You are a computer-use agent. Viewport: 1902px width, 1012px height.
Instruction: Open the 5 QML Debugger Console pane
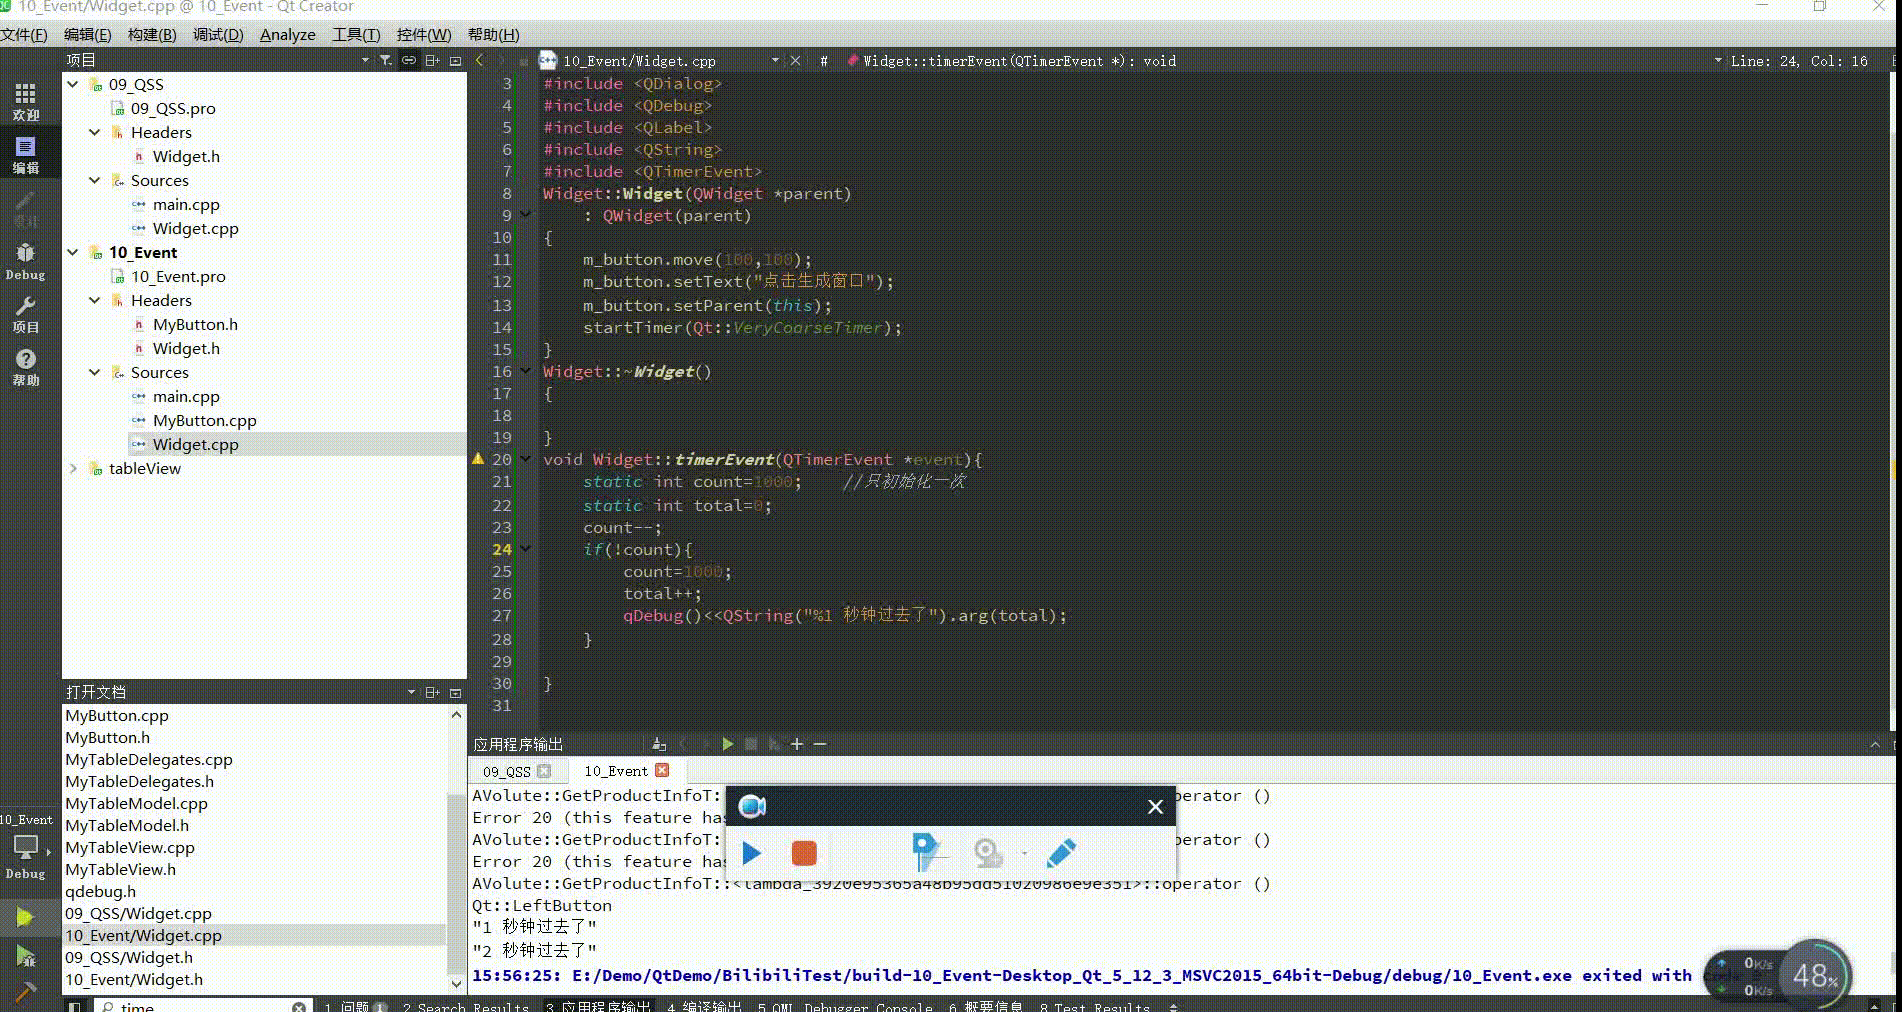845,1006
